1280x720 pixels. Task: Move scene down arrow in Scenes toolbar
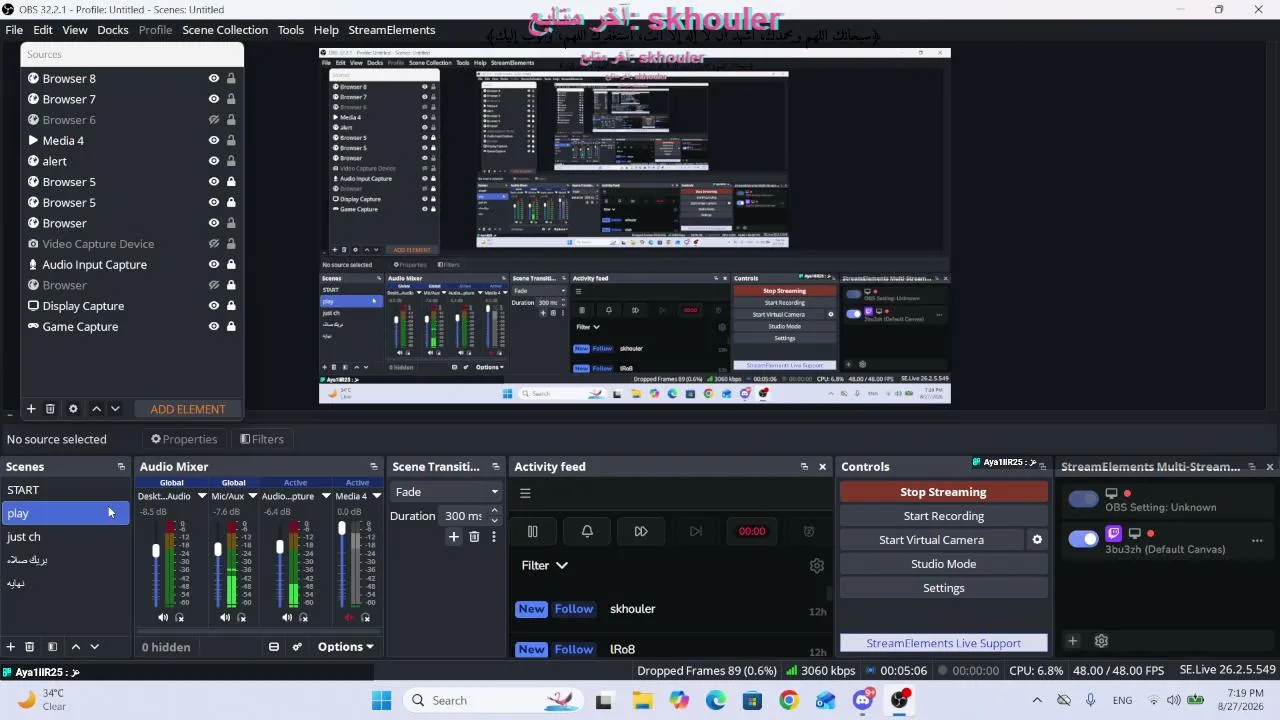coord(95,647)
